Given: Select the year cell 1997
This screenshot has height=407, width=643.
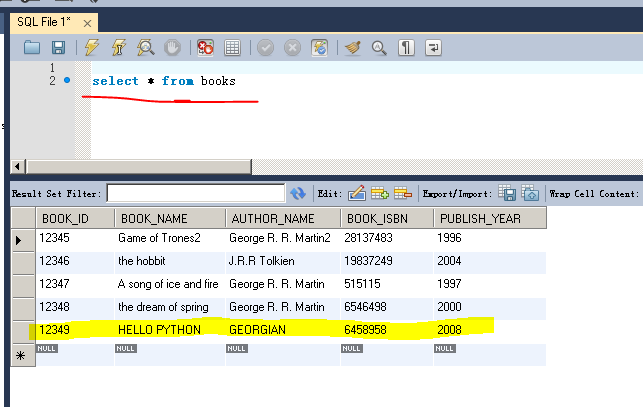Looking at the screenshot, I should coord(490,284).
